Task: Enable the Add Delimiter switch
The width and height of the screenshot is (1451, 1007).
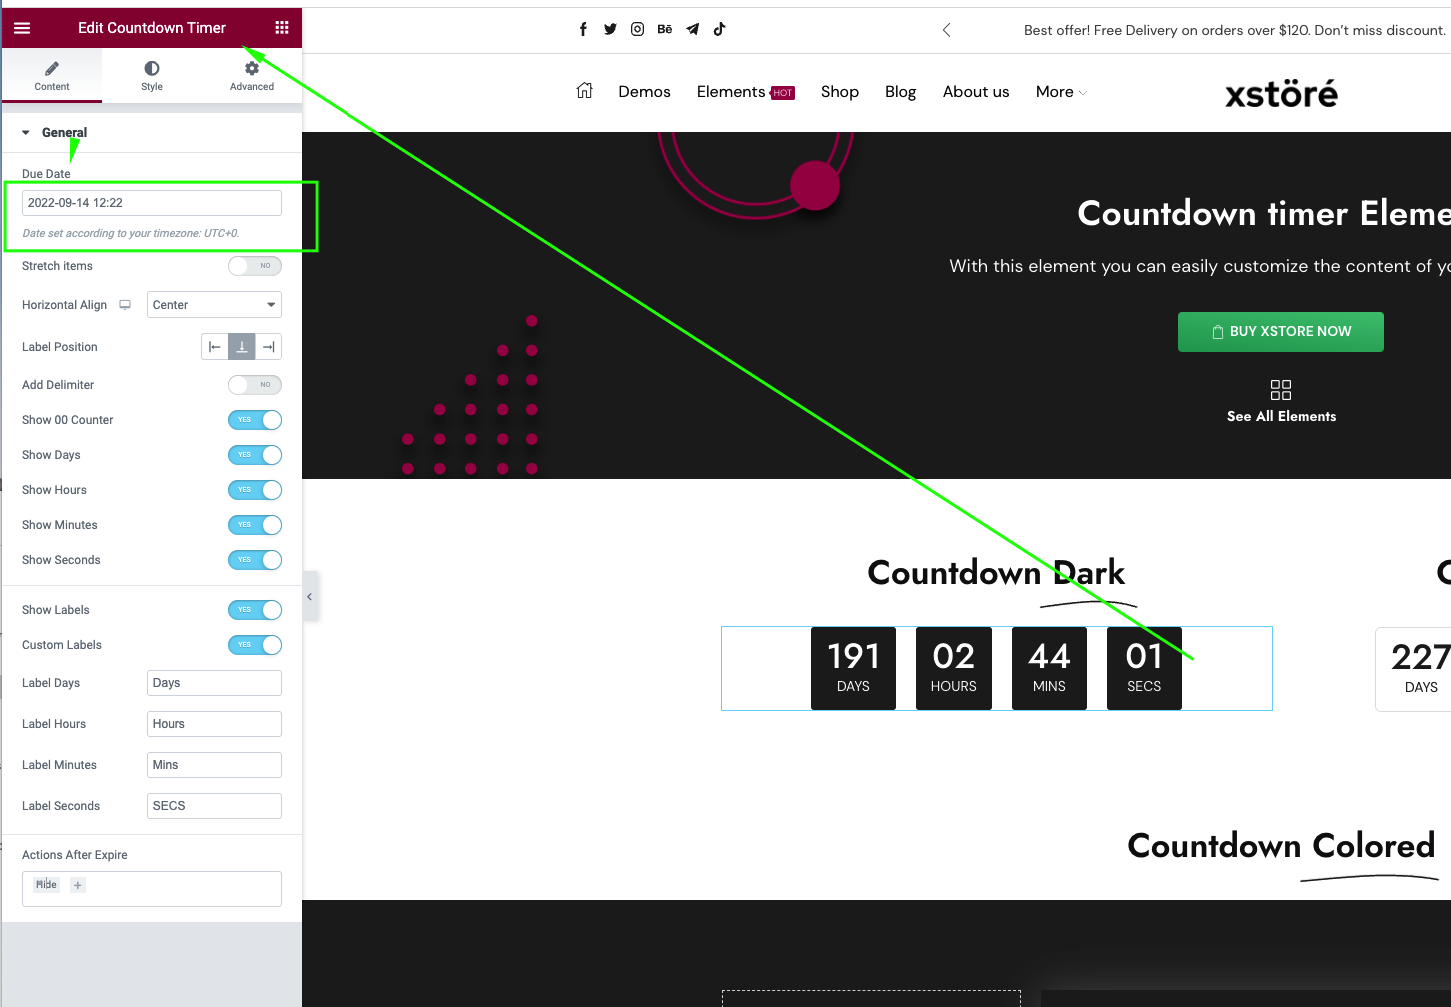Action: (255, 385)
